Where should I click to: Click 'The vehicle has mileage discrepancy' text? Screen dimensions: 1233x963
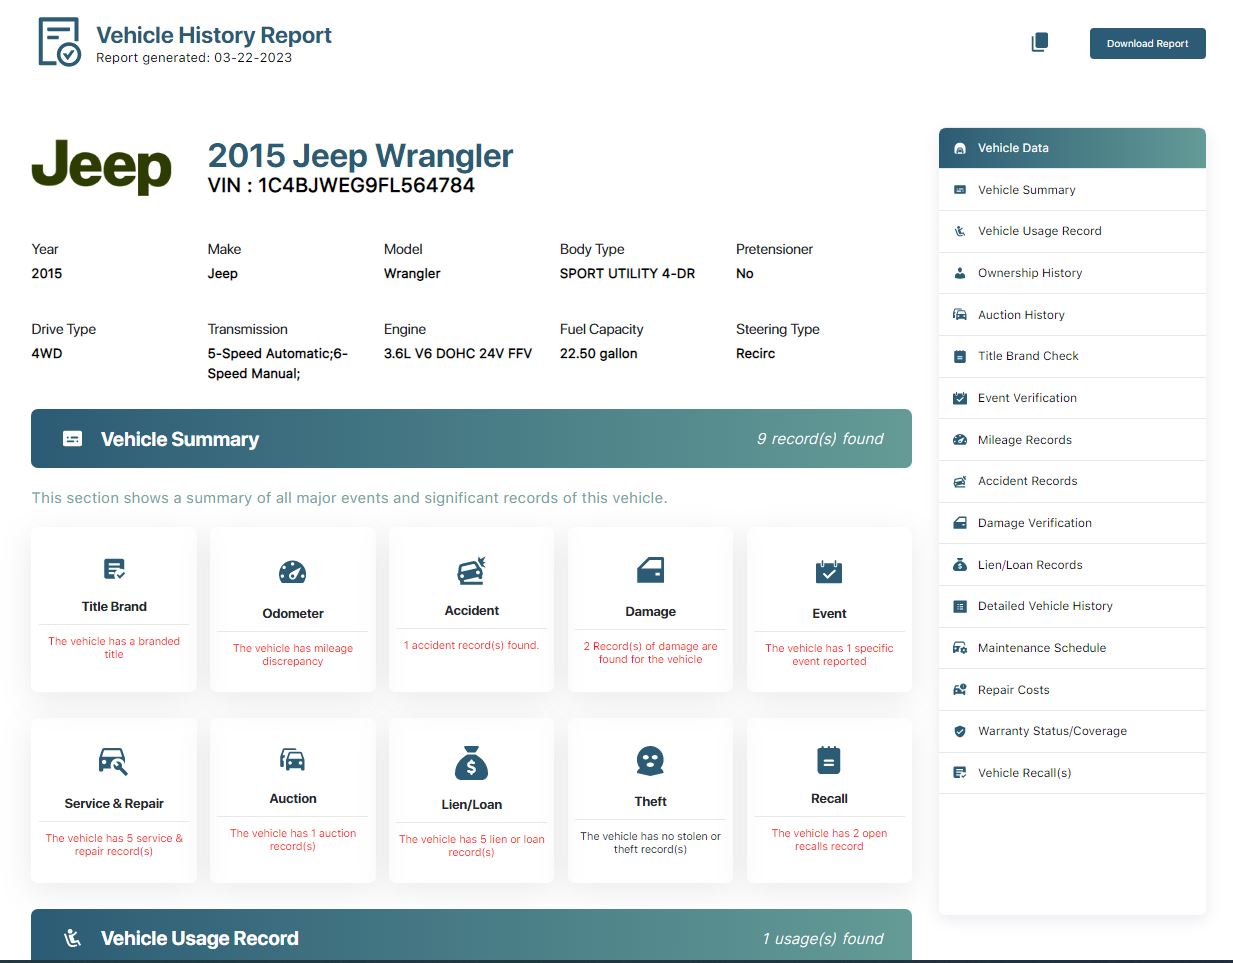293,655
